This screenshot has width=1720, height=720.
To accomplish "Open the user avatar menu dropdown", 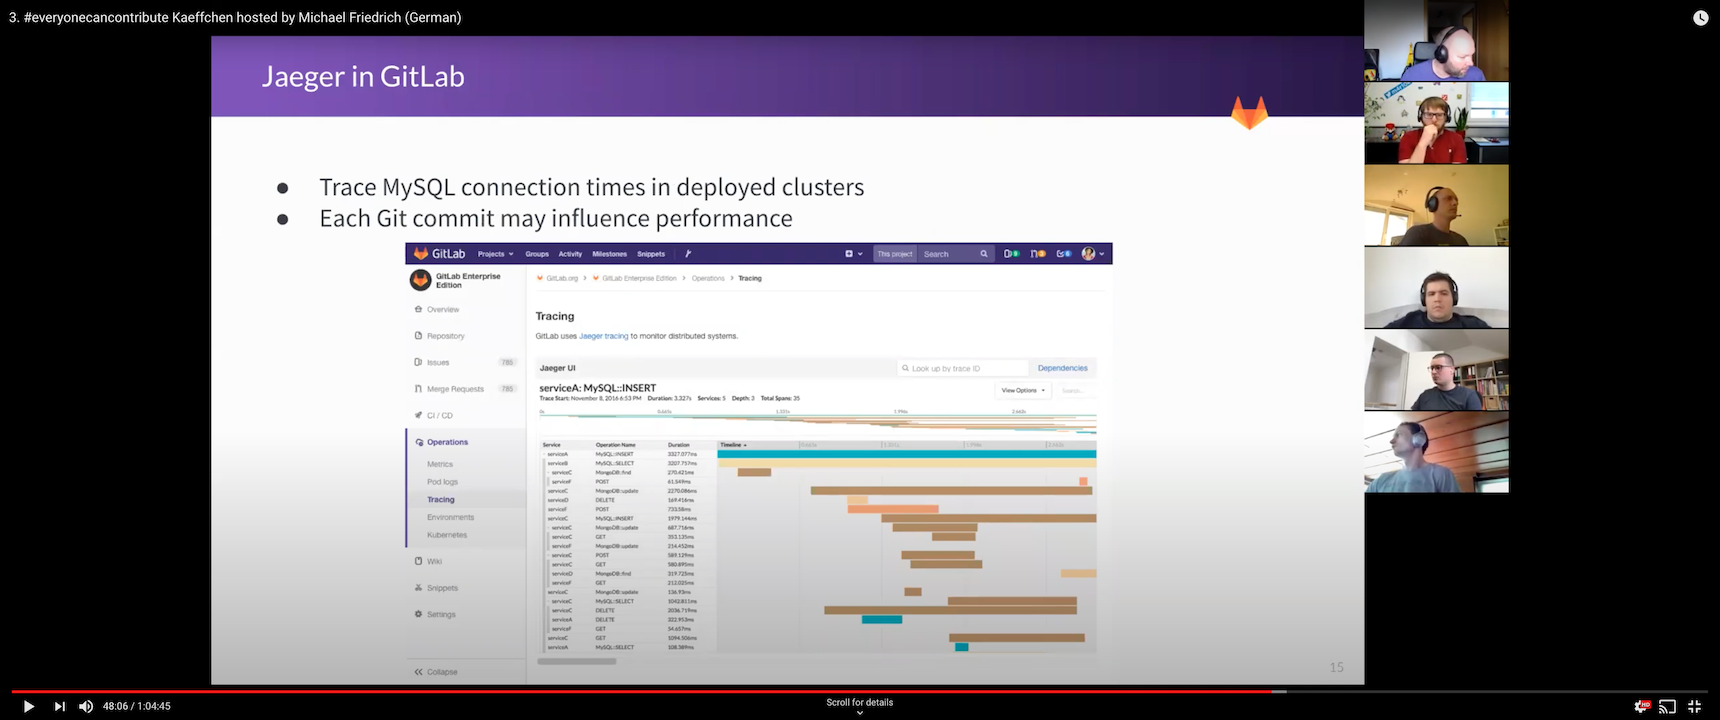I will click(x=1092, y=254).
